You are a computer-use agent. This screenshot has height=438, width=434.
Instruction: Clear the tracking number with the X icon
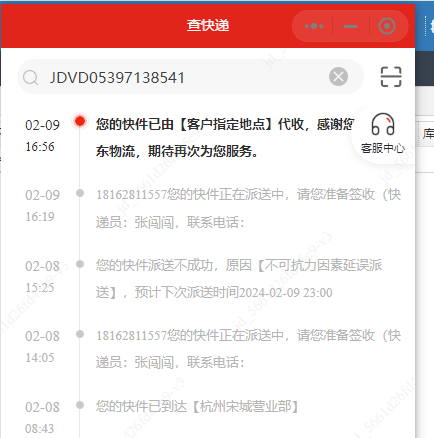[x=338, y=77]
